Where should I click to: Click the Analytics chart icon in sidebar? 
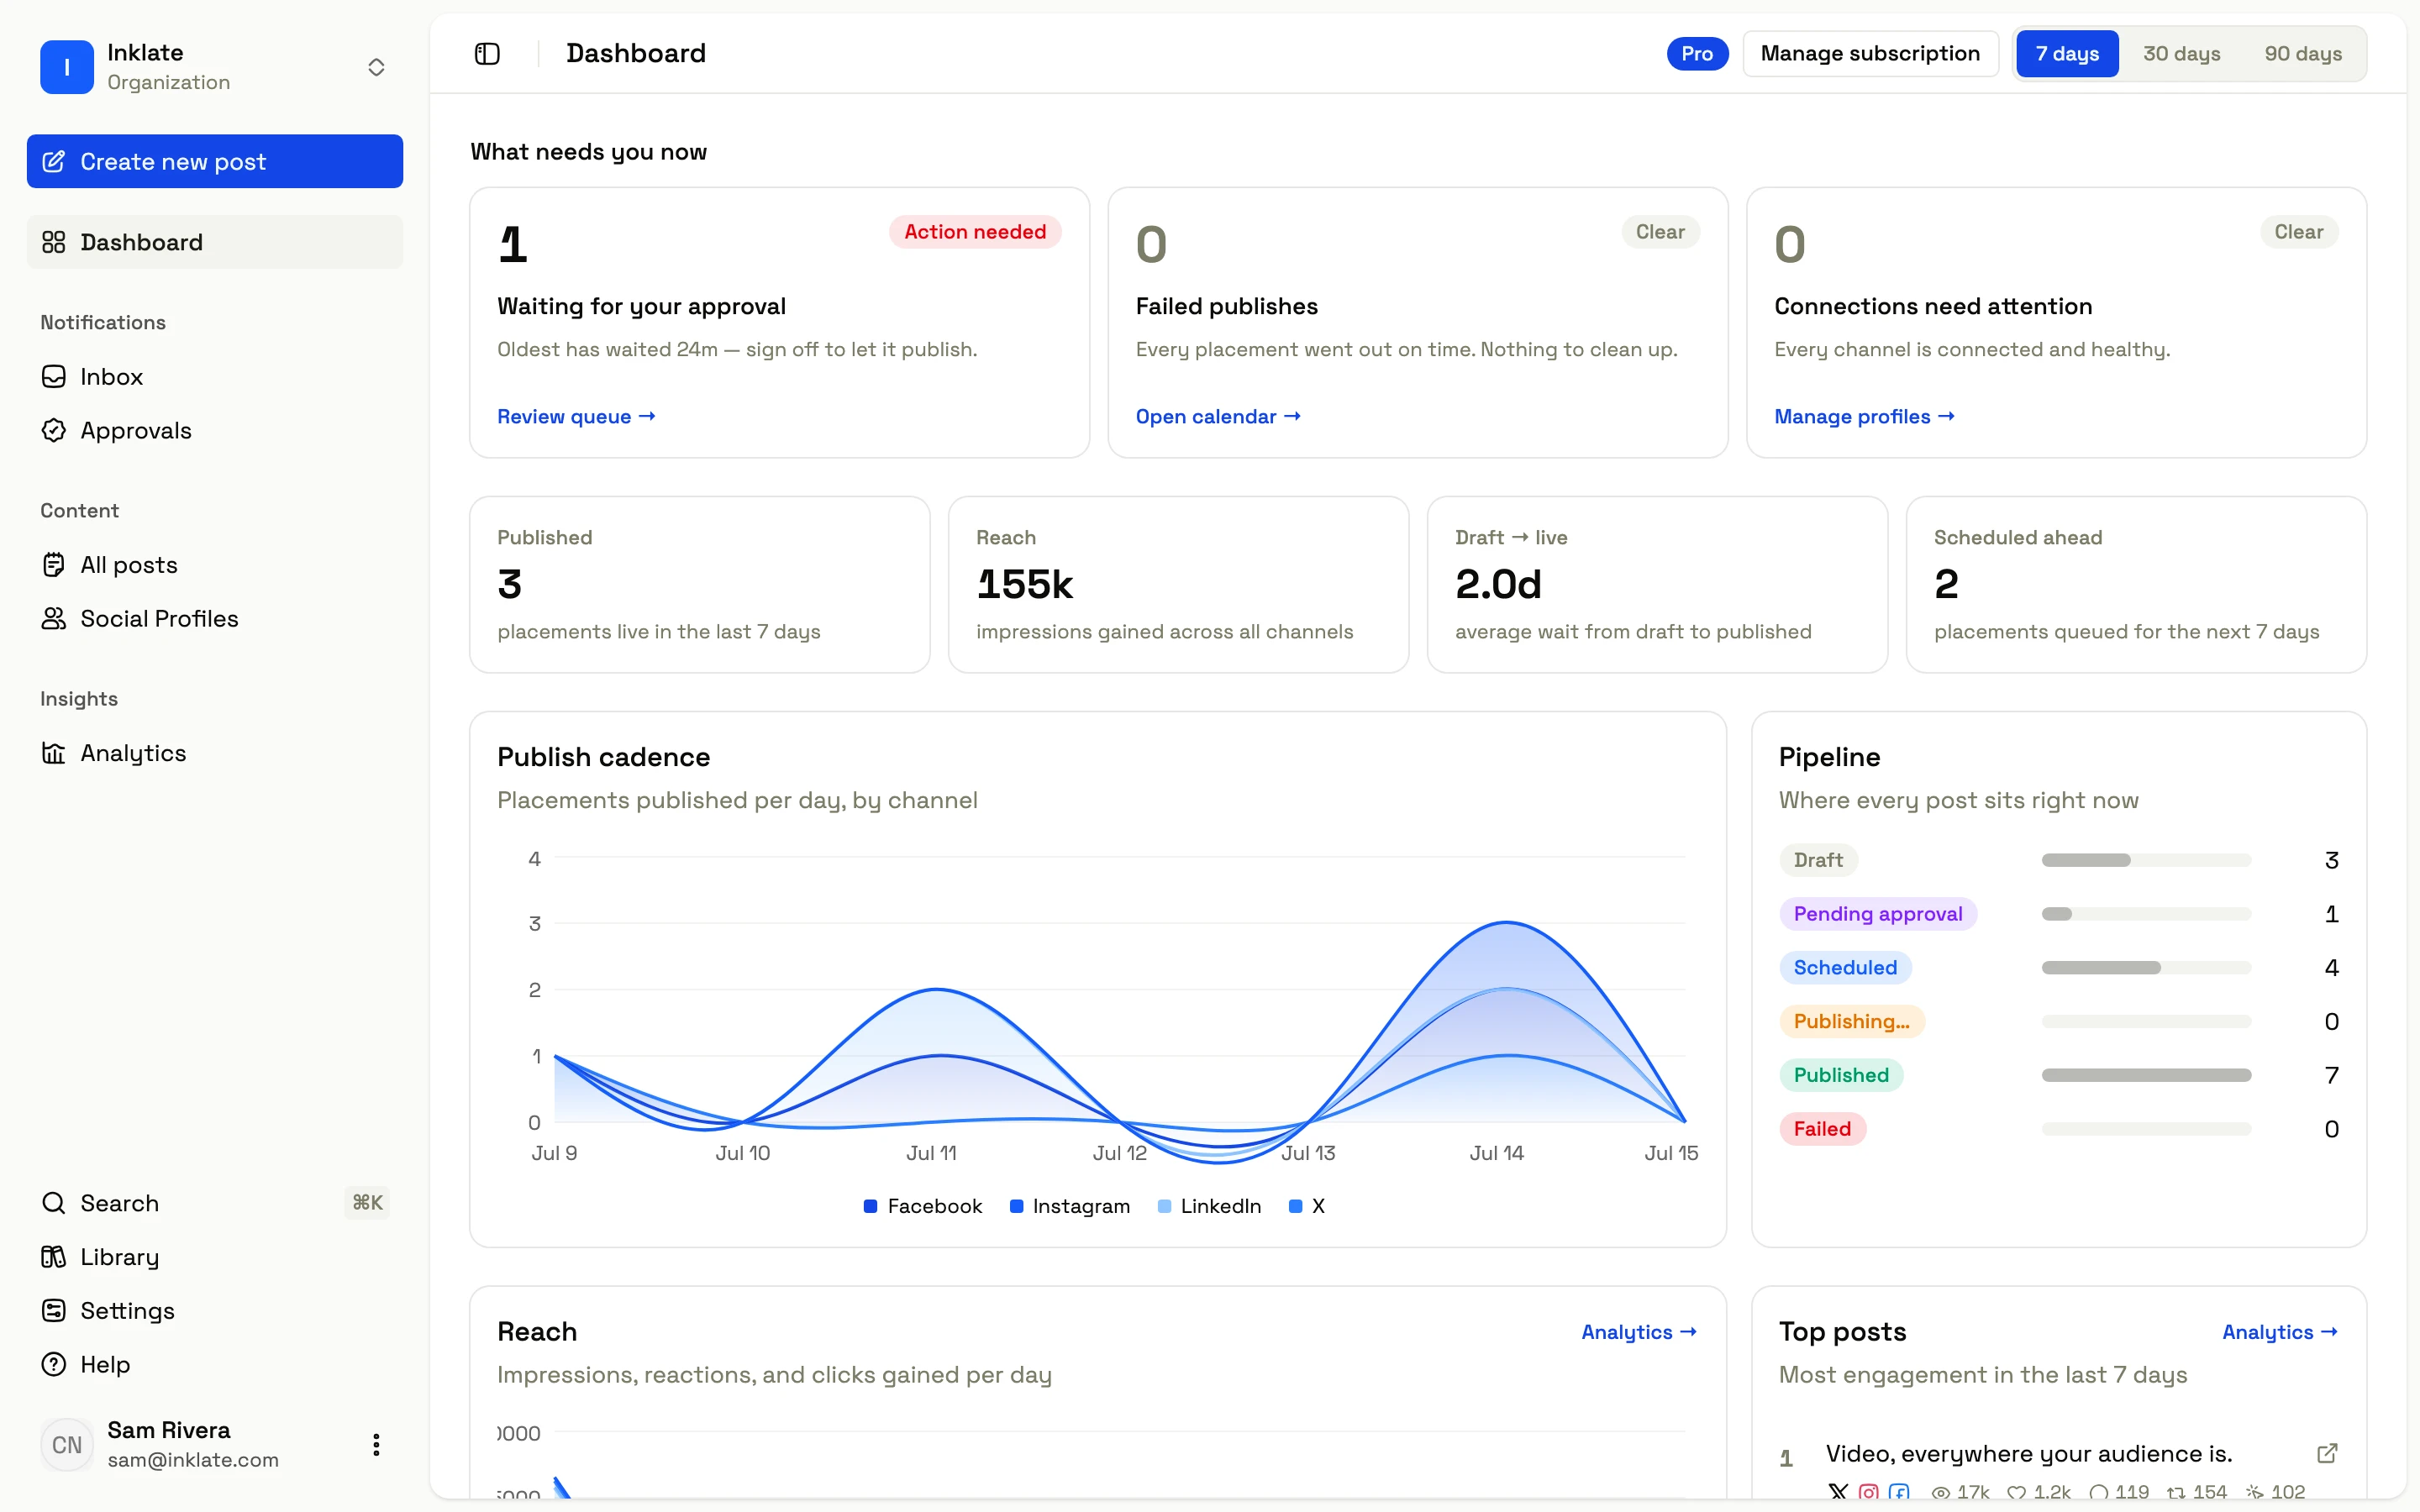[x=54, y=753]
